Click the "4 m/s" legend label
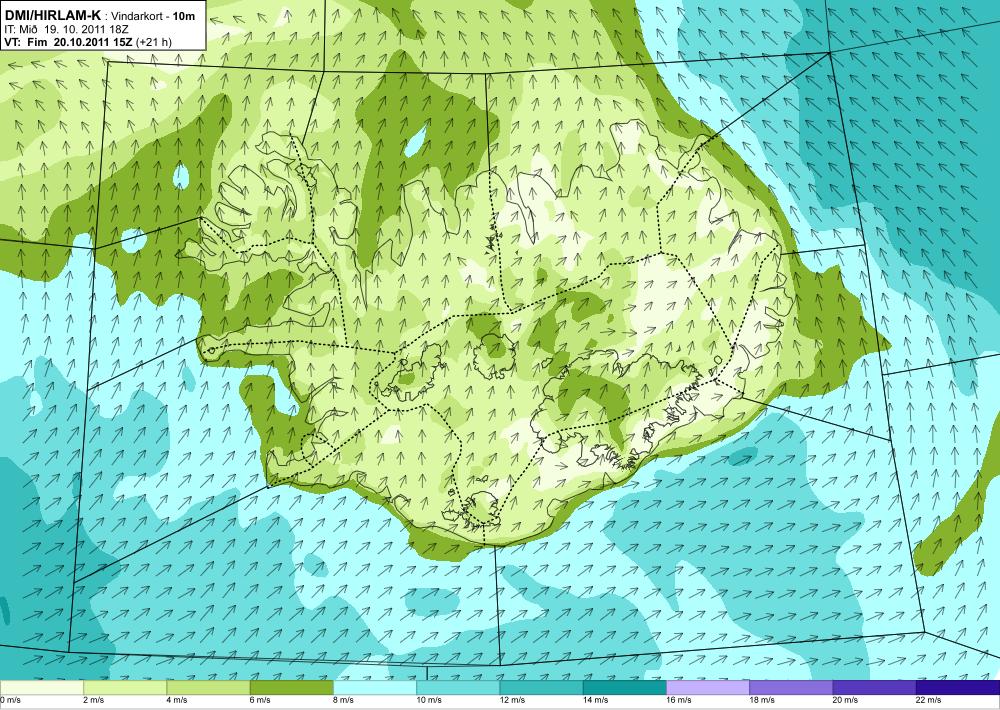The image size is (1000, 710). (177, 700)
